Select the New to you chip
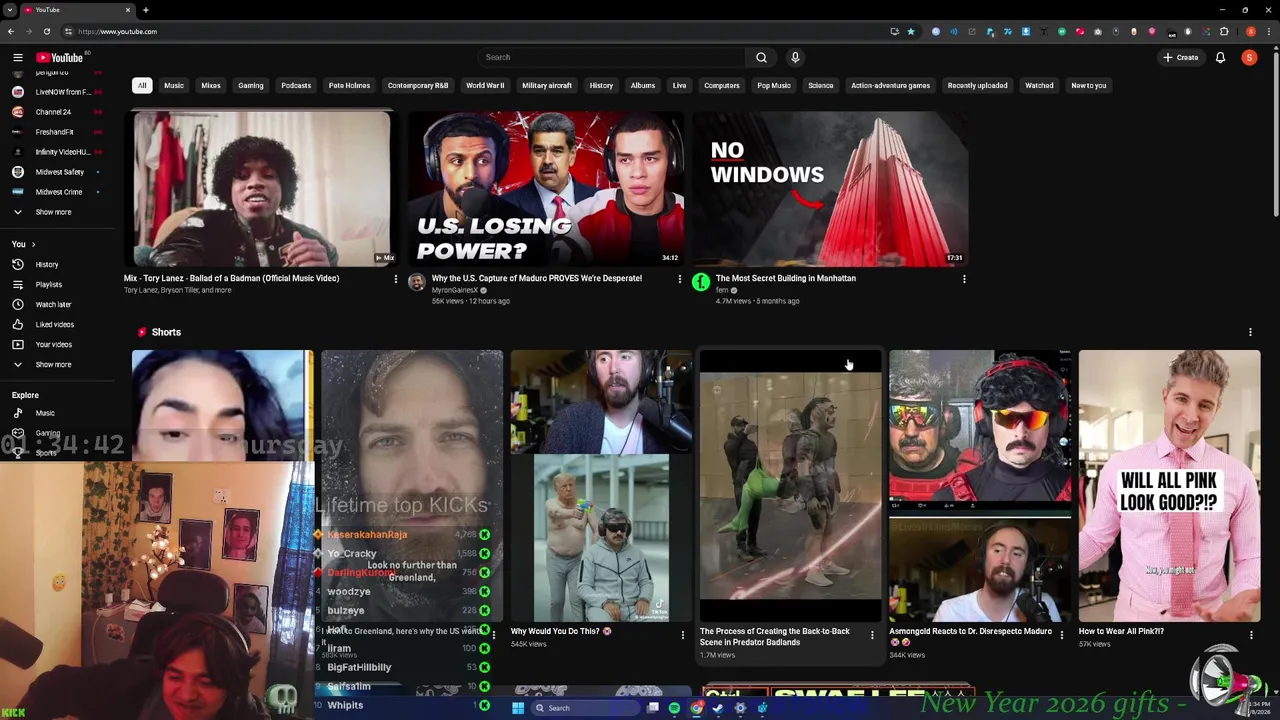 pyautogui.click(x=1089, y=86)
